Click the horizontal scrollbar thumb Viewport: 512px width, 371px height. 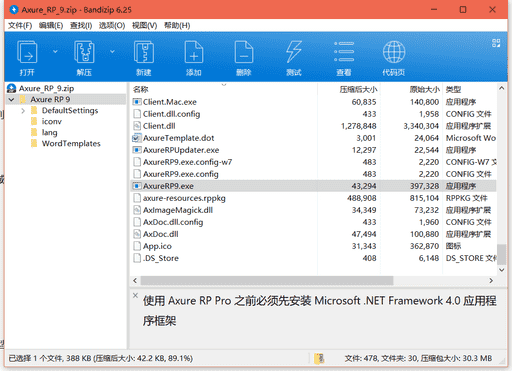pyautogui.click(x=267, y=281)
